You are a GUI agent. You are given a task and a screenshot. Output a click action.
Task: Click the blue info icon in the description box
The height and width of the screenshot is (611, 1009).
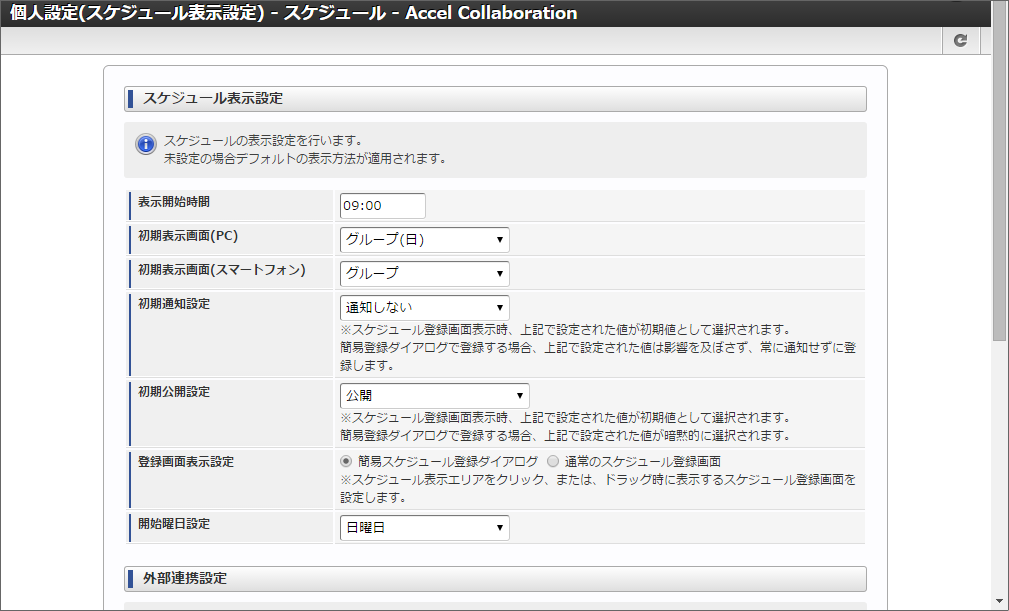pos(145,144)
